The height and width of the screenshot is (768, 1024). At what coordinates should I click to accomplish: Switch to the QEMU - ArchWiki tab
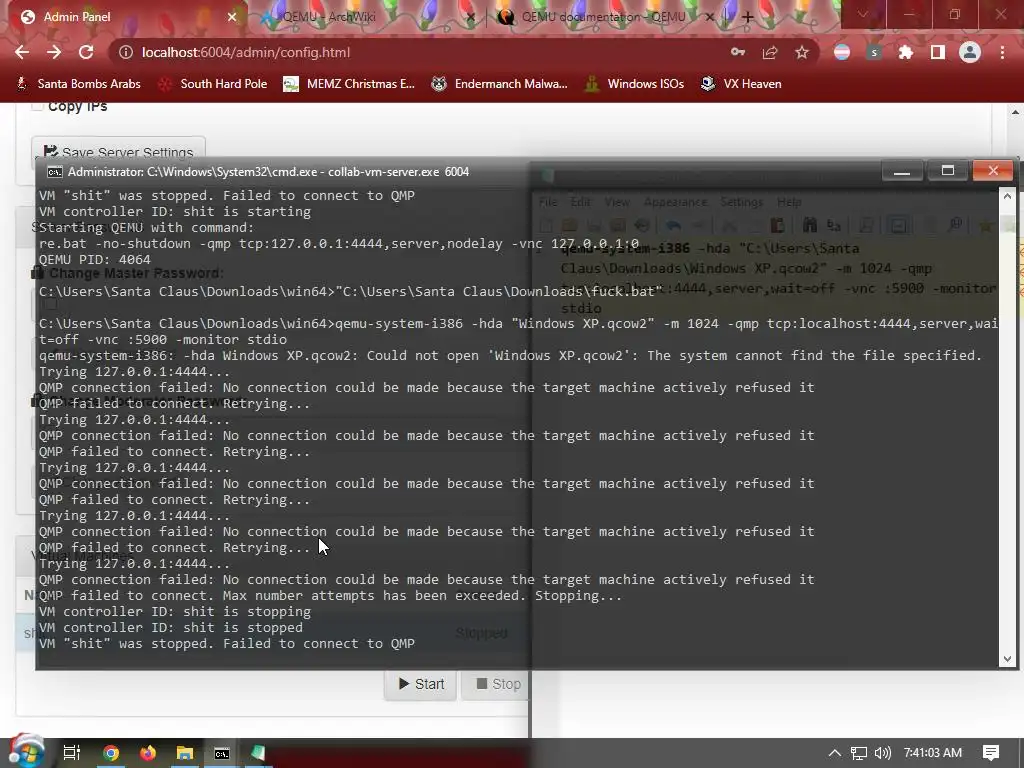point(366,17)
